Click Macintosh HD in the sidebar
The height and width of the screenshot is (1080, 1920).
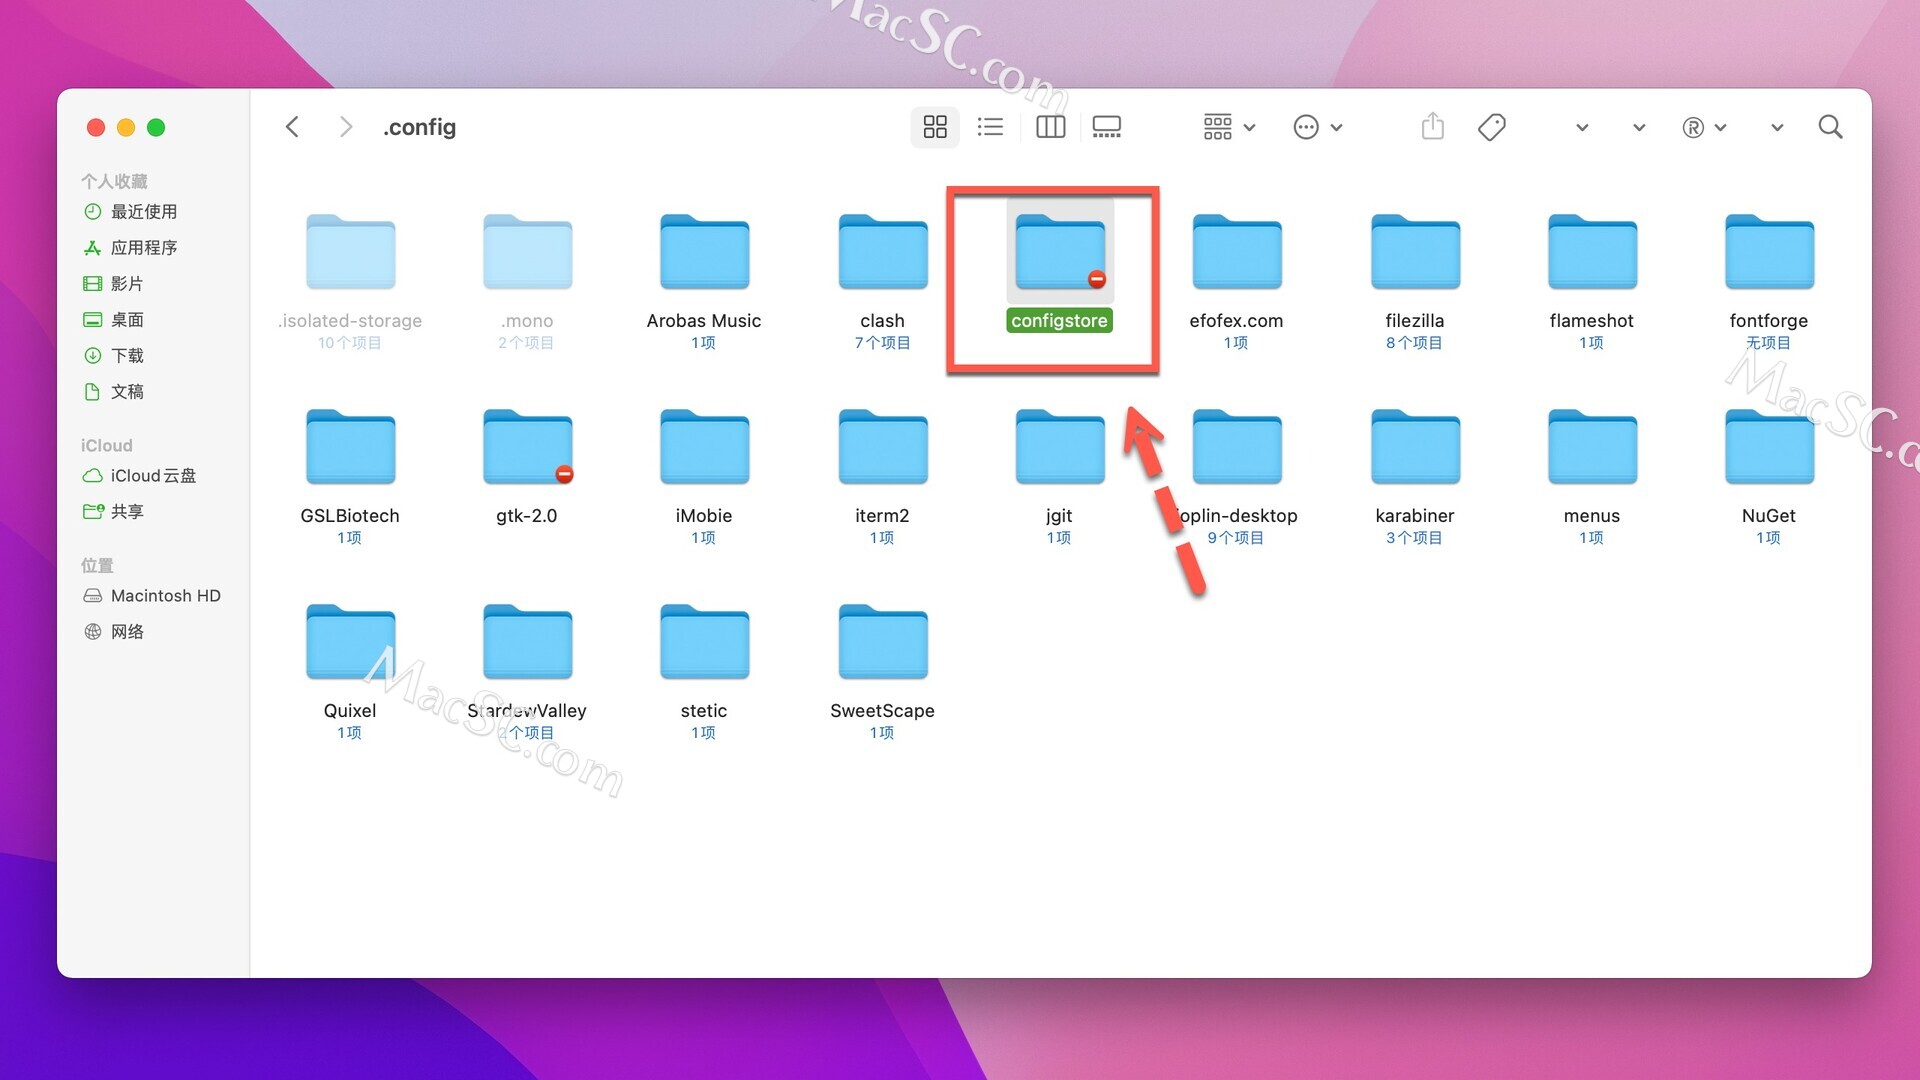click(165, 596)
